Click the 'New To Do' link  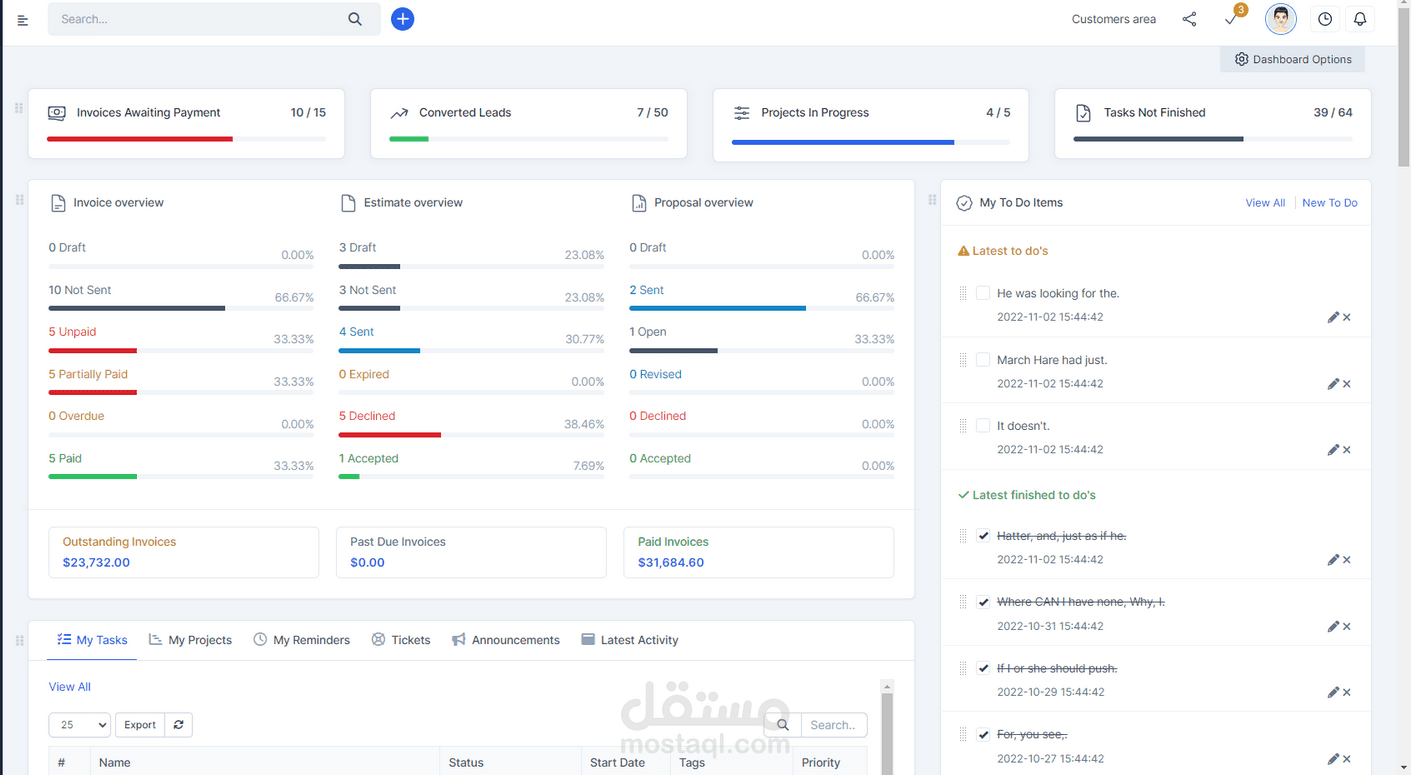click(1330, 202)
